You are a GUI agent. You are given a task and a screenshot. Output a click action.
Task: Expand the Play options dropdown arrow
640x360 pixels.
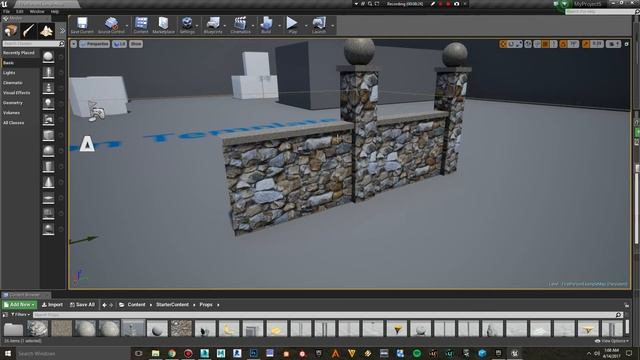click(306, 26)
